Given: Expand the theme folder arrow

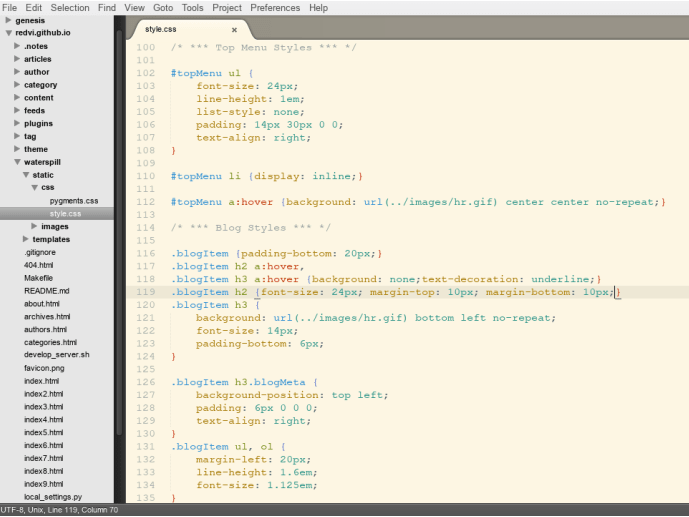Looking at the screenshot, I should pyautogui.click(x=17, y=149).
